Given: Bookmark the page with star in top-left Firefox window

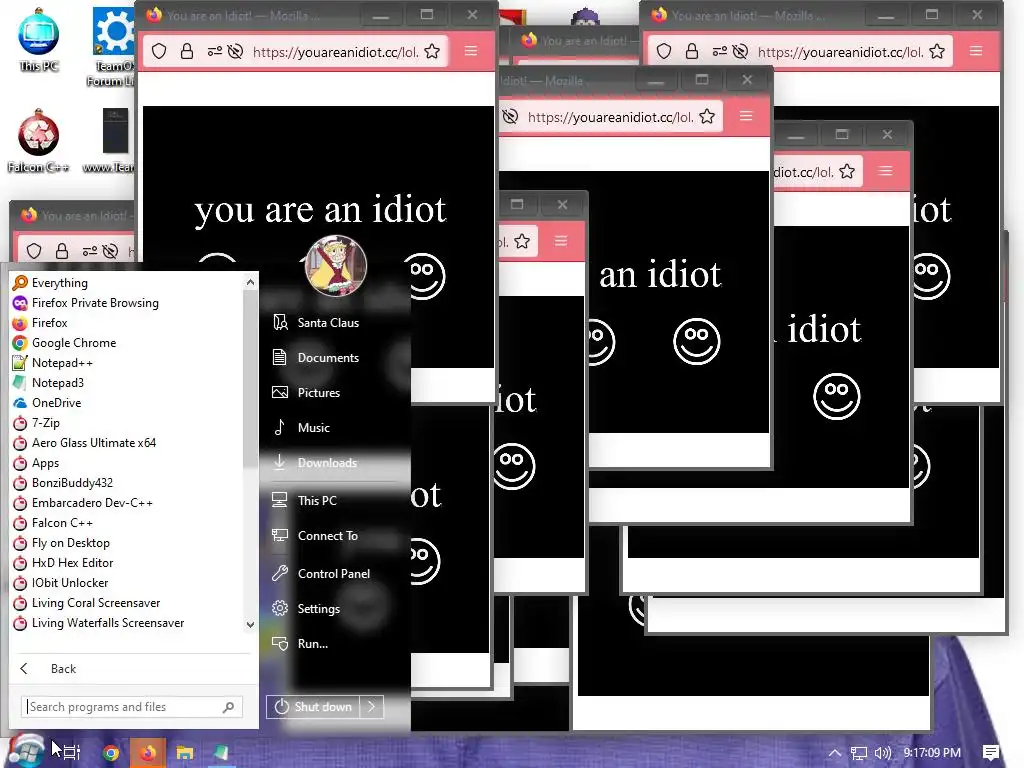Looking at the screenshot, I should (432, 52).
